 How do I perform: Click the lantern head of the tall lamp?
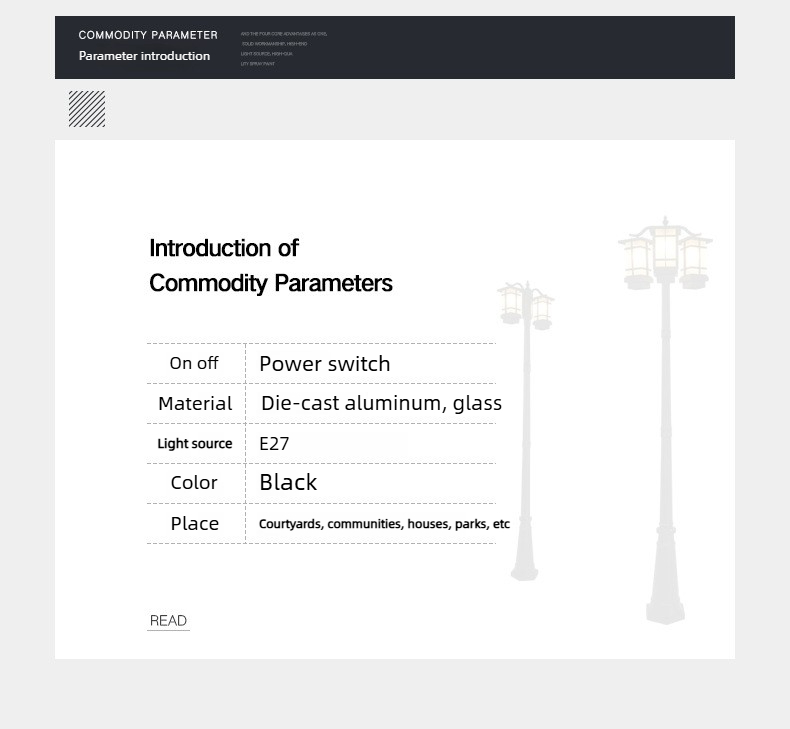(x=665, y=253)
